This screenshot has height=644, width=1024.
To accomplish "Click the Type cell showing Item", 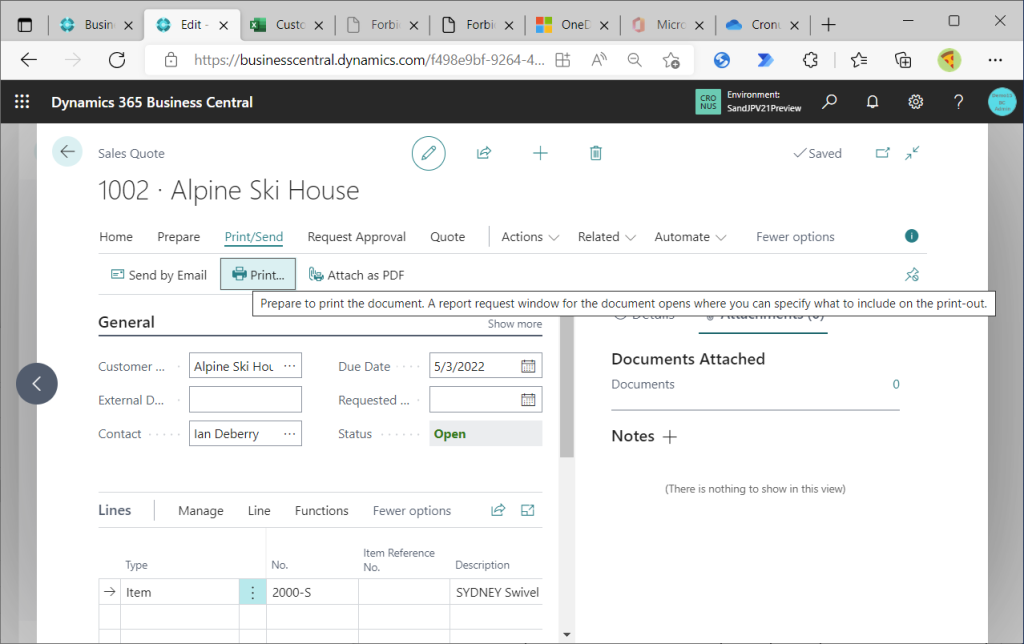I will pyautogui.click(x=180, y=592).
